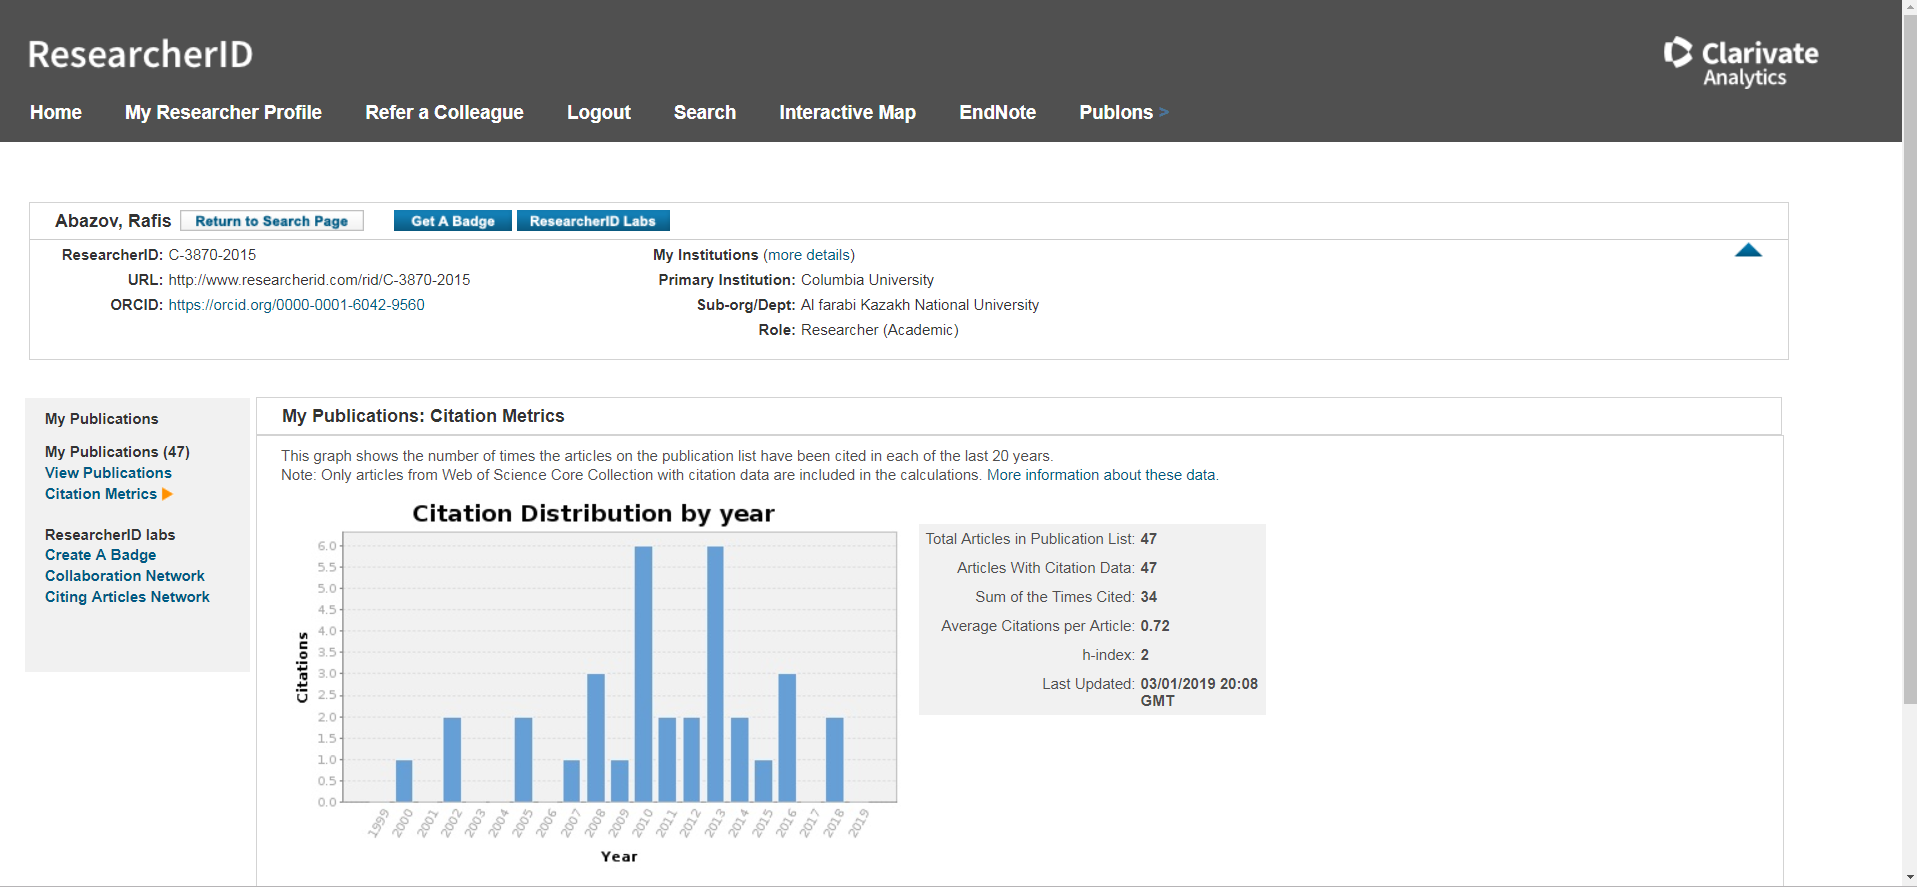Click the 2010 citation bar in chart

point(643,673)
